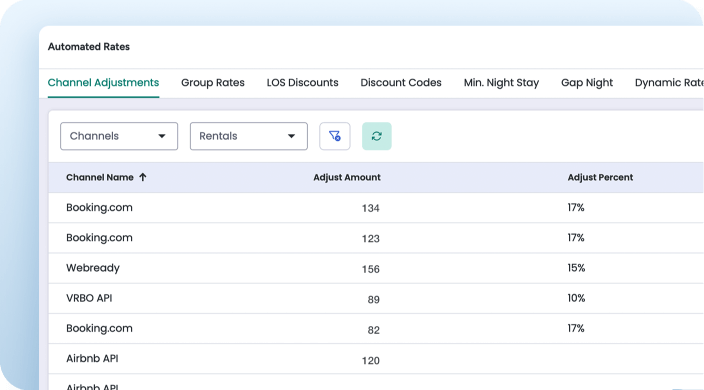Toggle the Channel Name sort arrow
Viewport: 704px width, 390px height.
pyautogui.click(x=143, y=177)
